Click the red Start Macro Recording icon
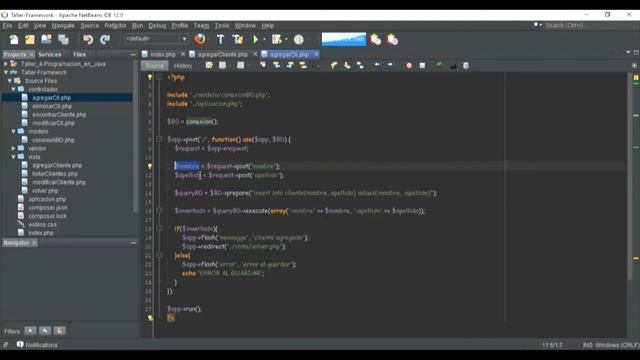Screen dimensions: 640x360 409,65
